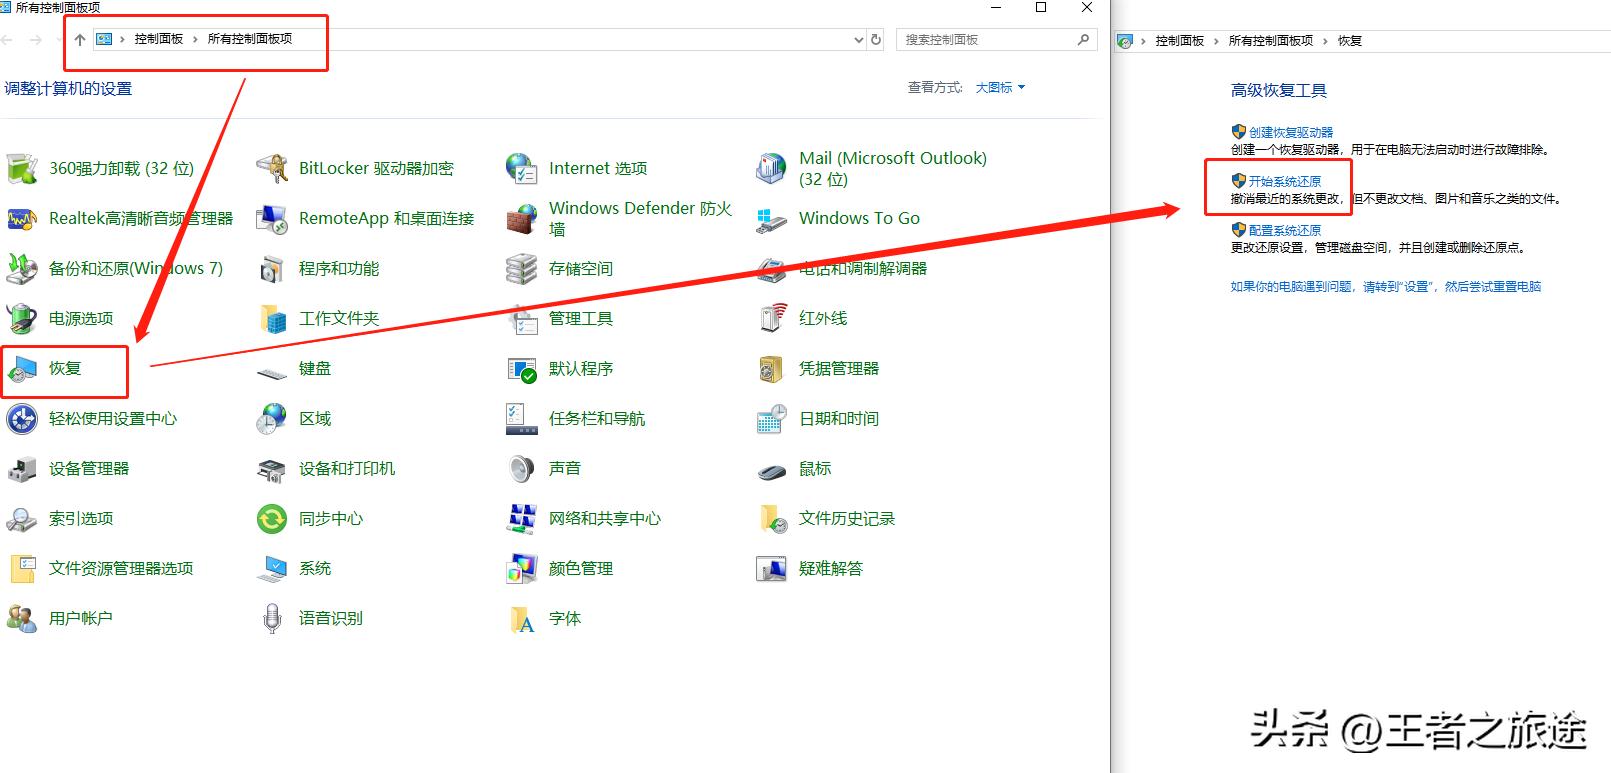Open 红外线 icon
The height and width of the screenshot is (773, 1611).
(772, 318)
